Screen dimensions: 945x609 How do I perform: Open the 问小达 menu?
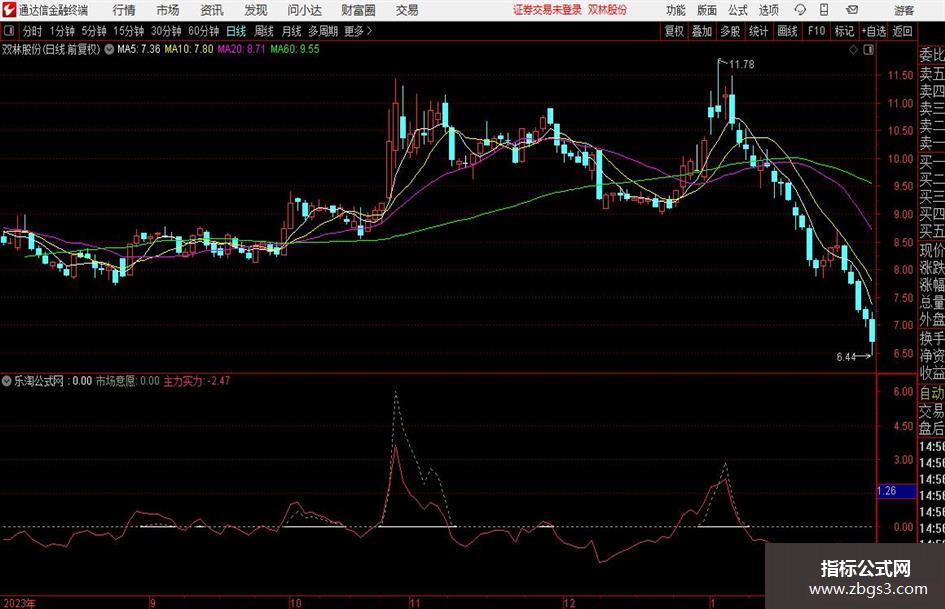[305, 10]
